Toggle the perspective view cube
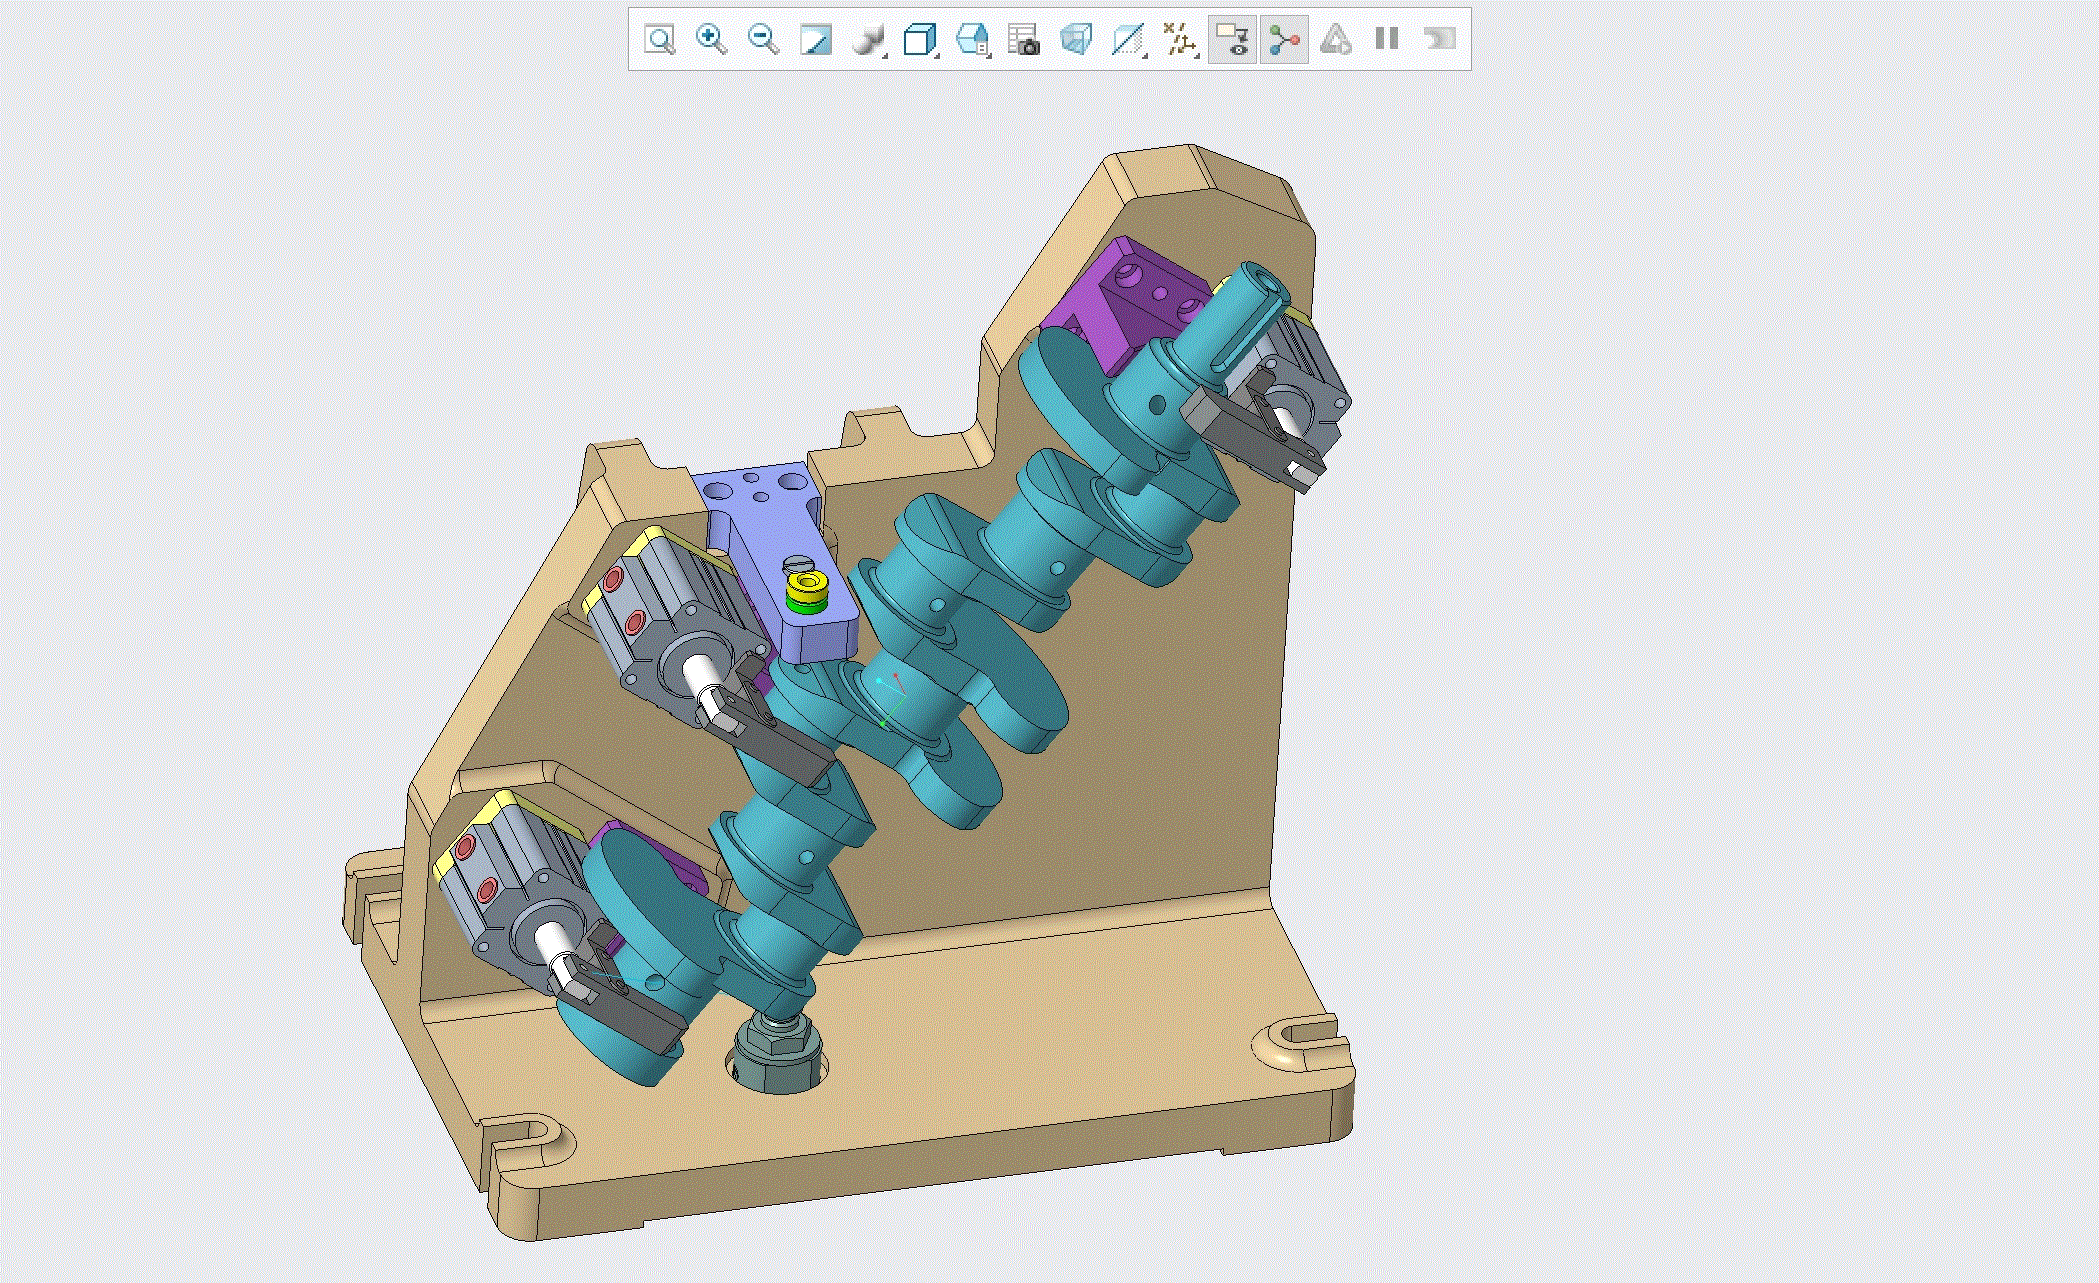This screenshot has height=1283, width=2099. point(1076,40)
